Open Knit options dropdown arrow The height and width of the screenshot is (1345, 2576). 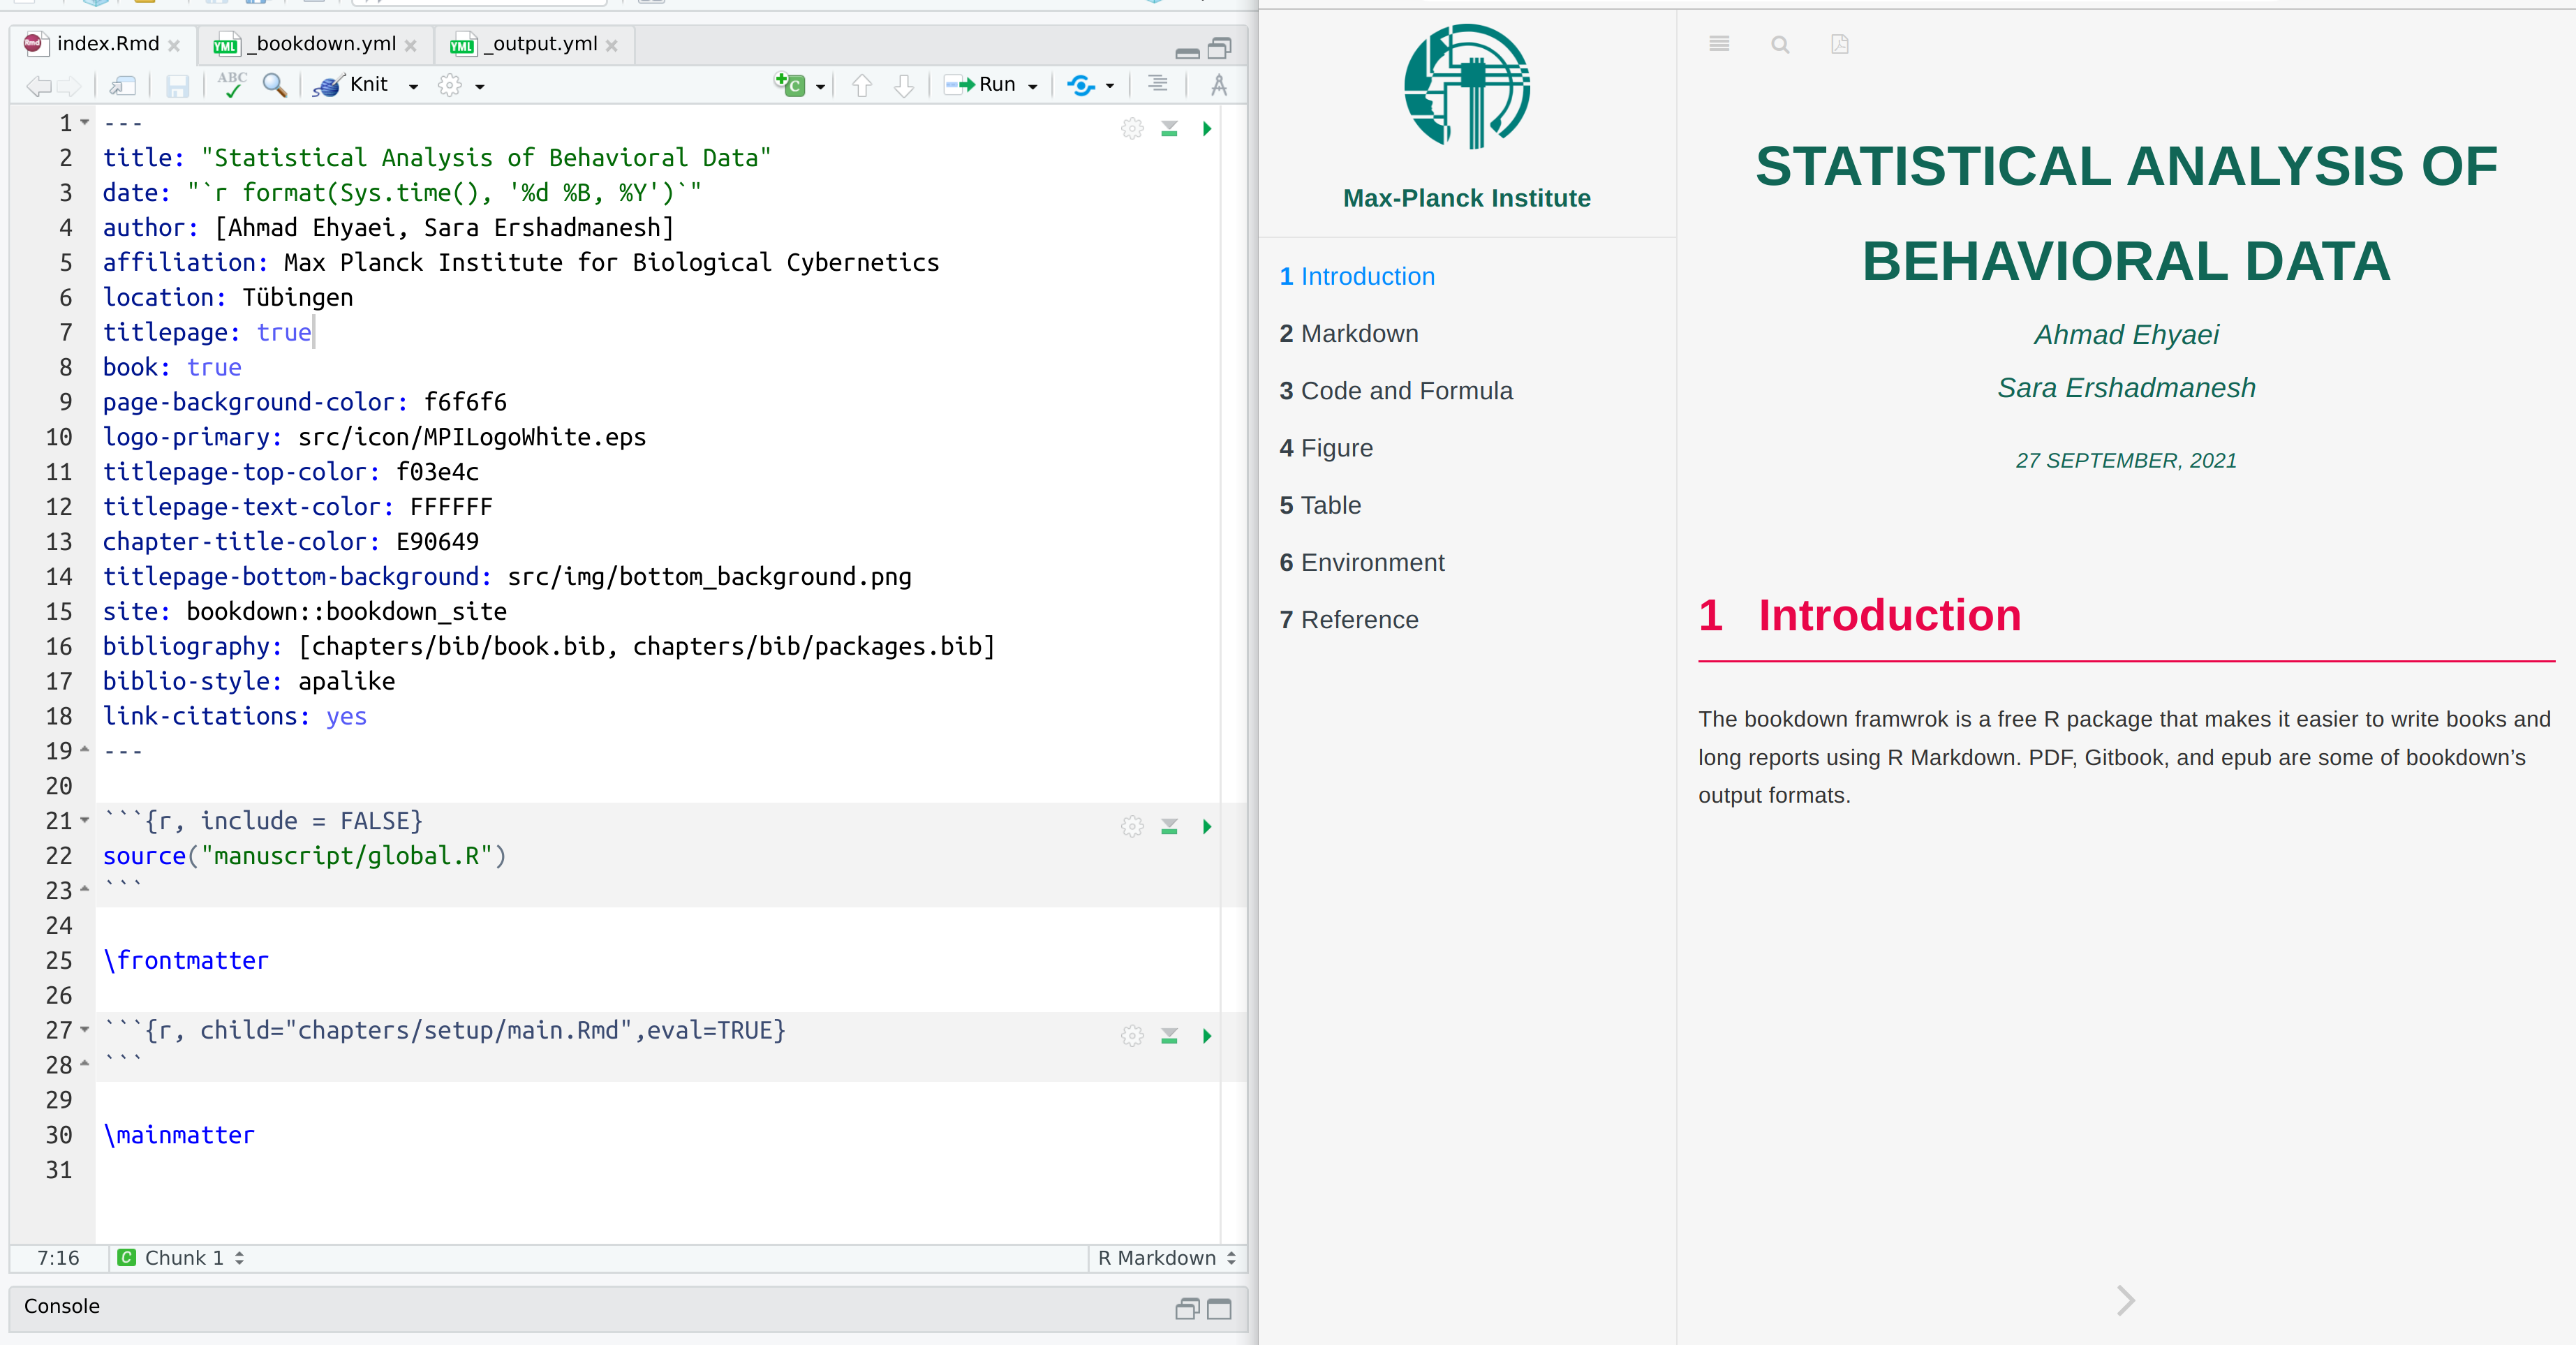(x=413, y=87)
